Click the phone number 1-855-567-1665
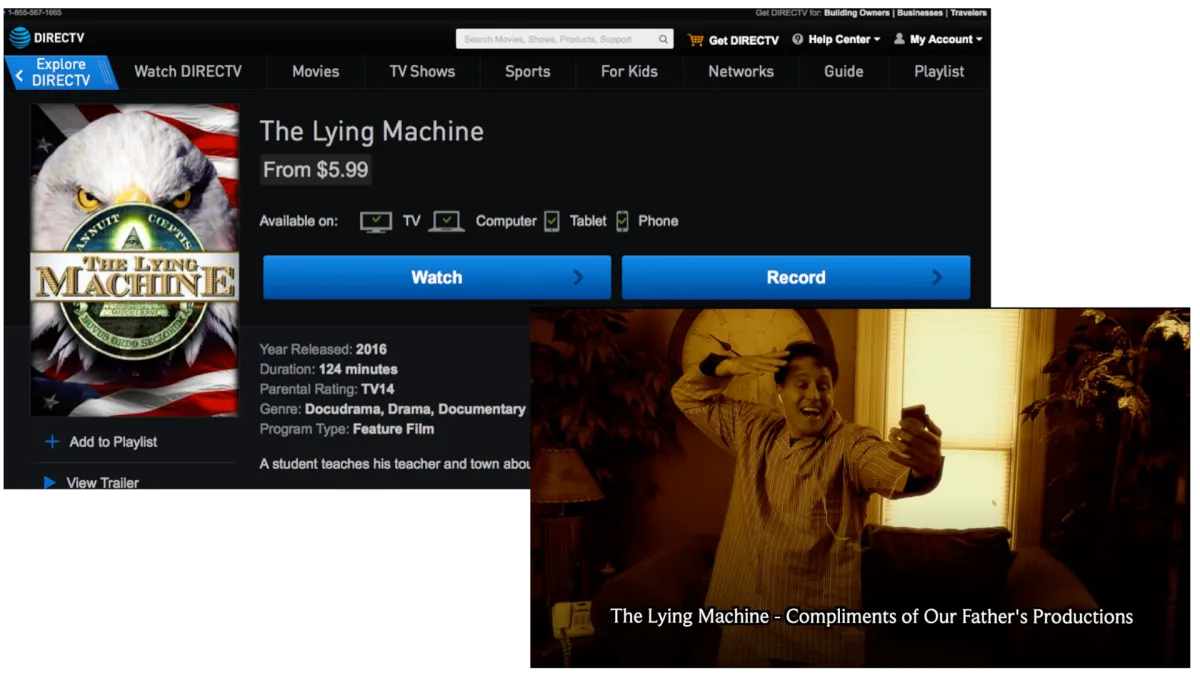 click(x=34, y=13)
